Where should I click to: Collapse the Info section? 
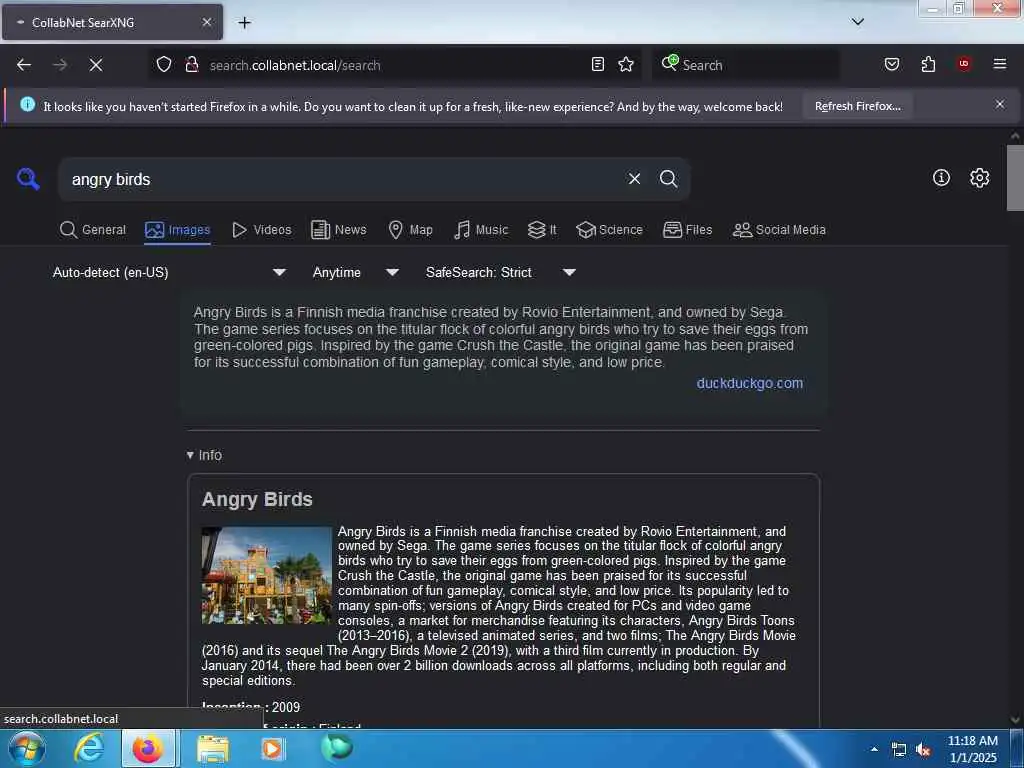[x=204, y=455]
